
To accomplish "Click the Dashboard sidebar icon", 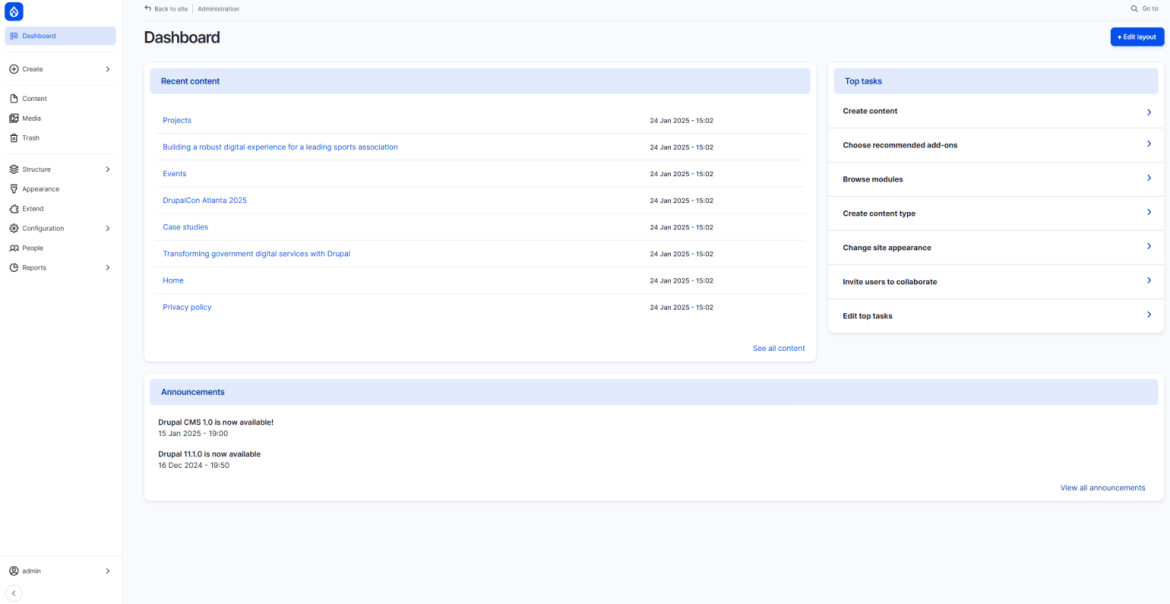I will [14, 36].
